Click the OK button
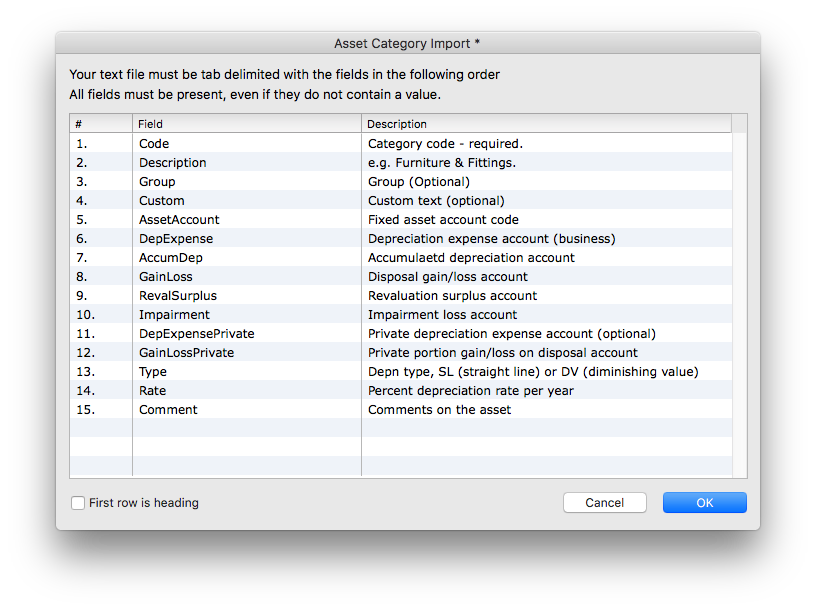 click(x=705, y=503)
